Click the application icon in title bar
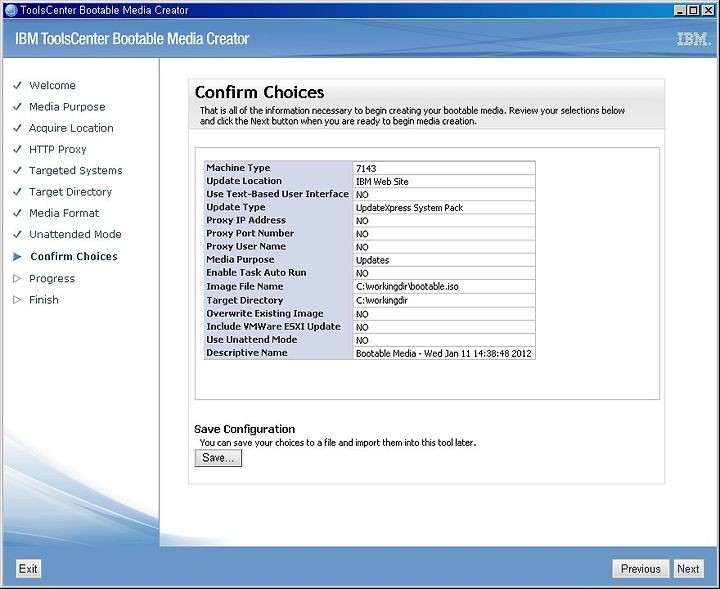 [10, 10]
